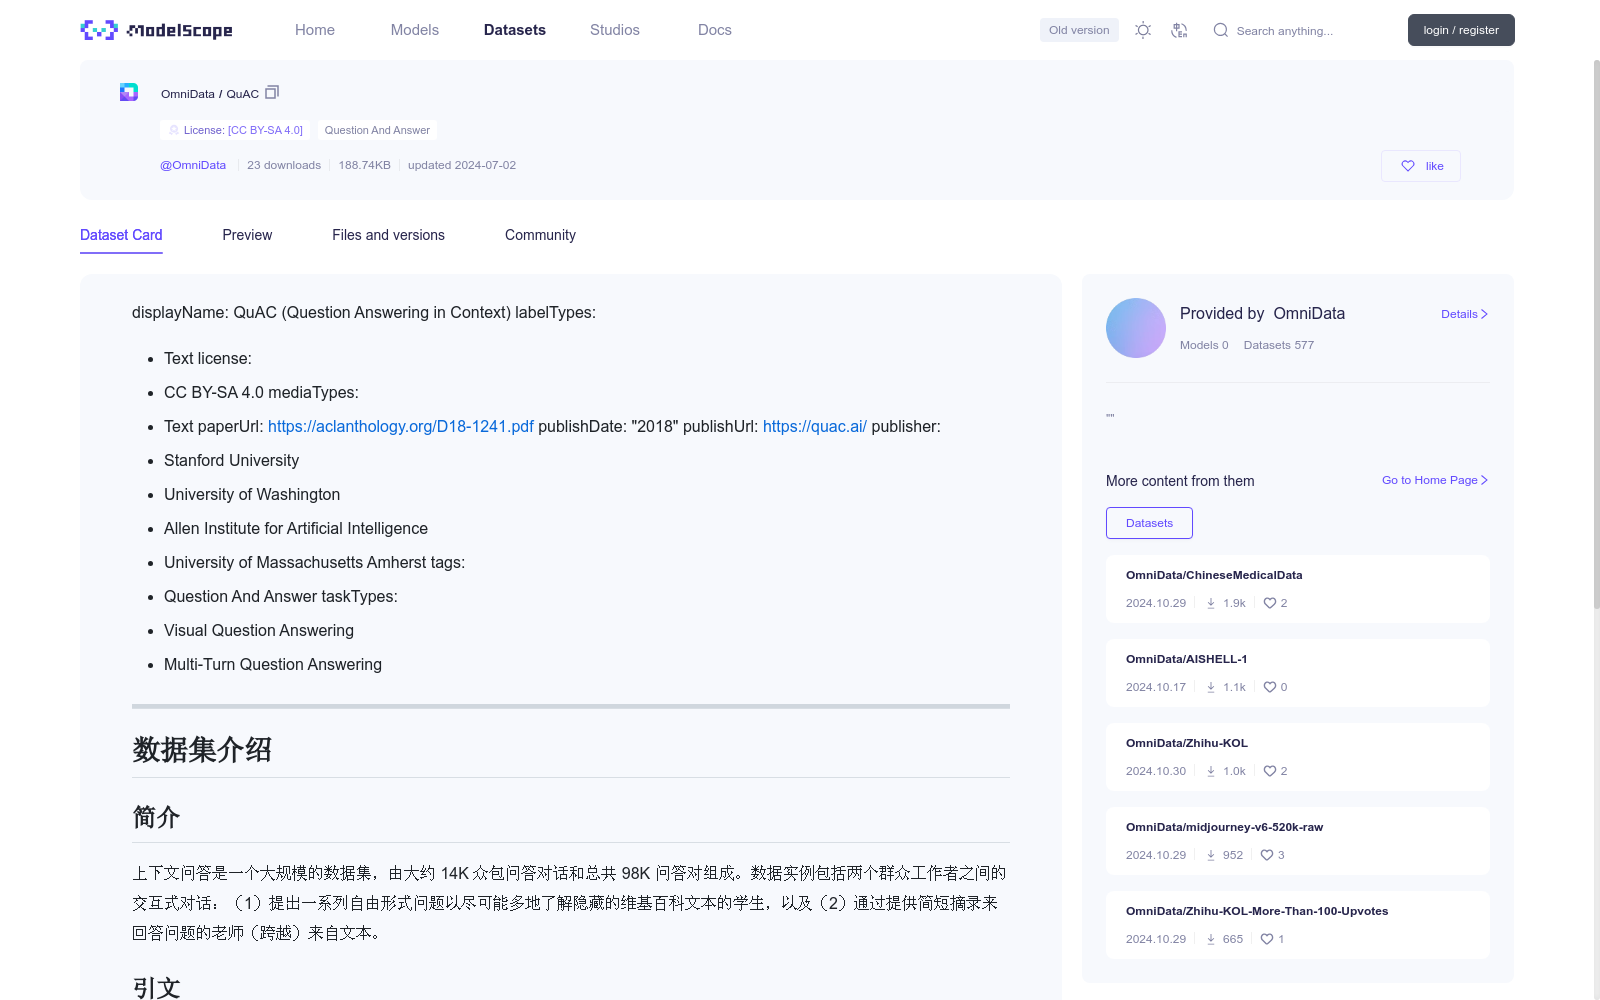Click the OmniData dataset avatar icon
1600x1000 pixels.
129,92
